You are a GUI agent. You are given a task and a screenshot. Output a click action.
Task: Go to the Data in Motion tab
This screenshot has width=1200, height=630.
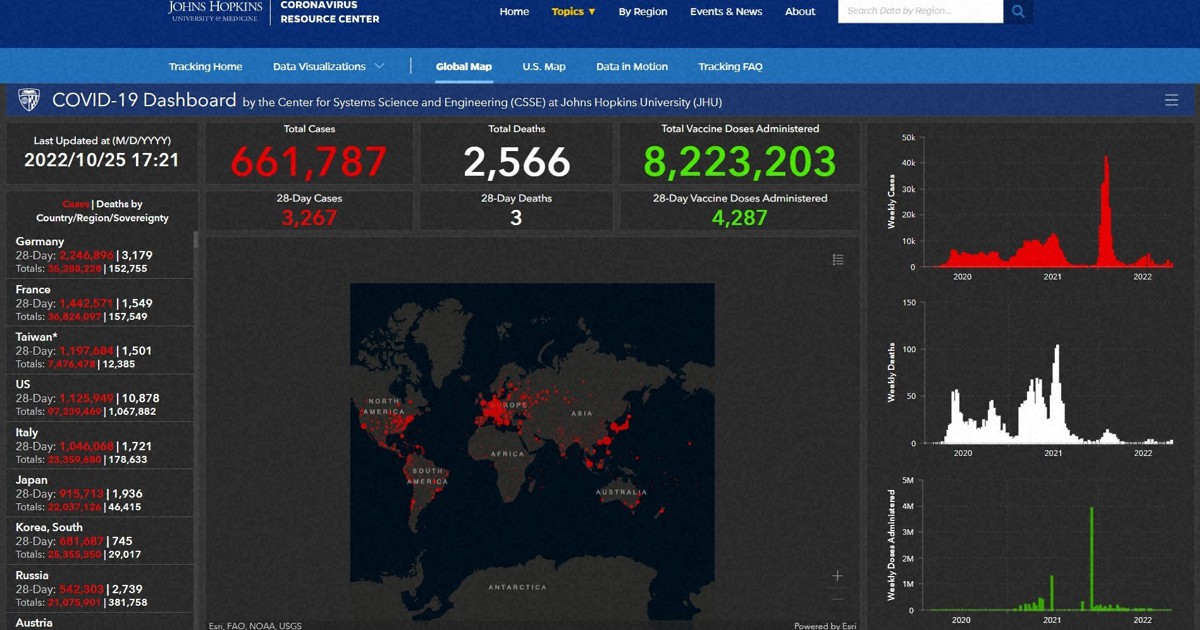pyautogui.click(x=632, y=67)
